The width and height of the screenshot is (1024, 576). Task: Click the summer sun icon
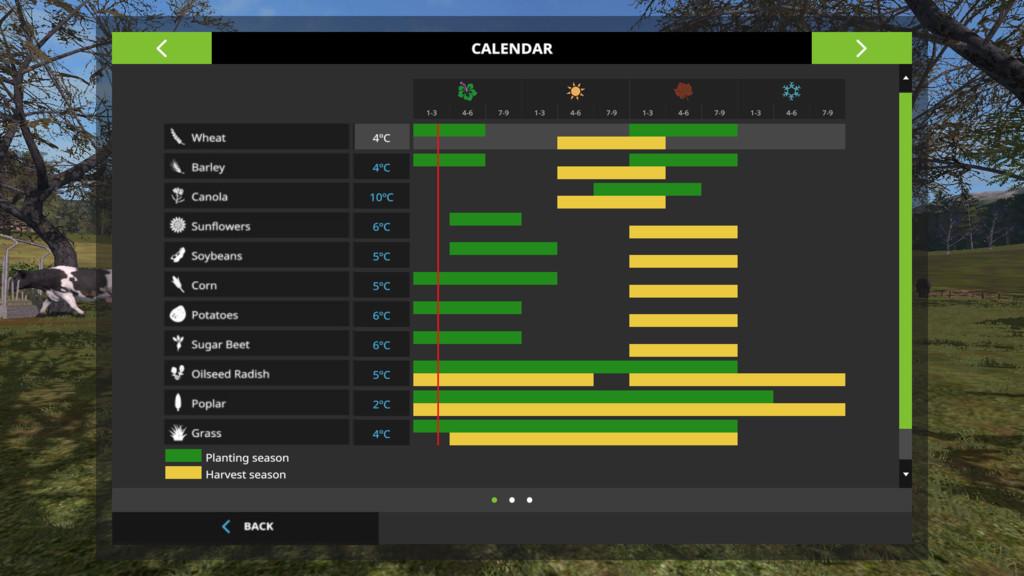coord(575,92)
